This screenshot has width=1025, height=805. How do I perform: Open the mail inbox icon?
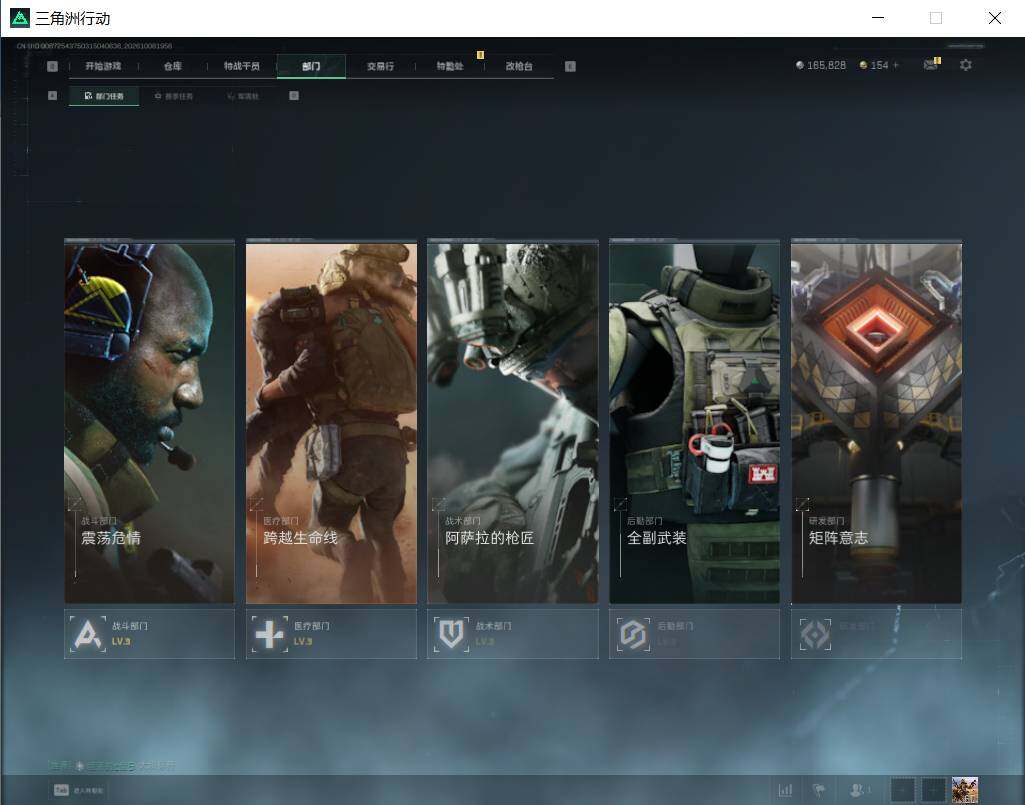931,65
